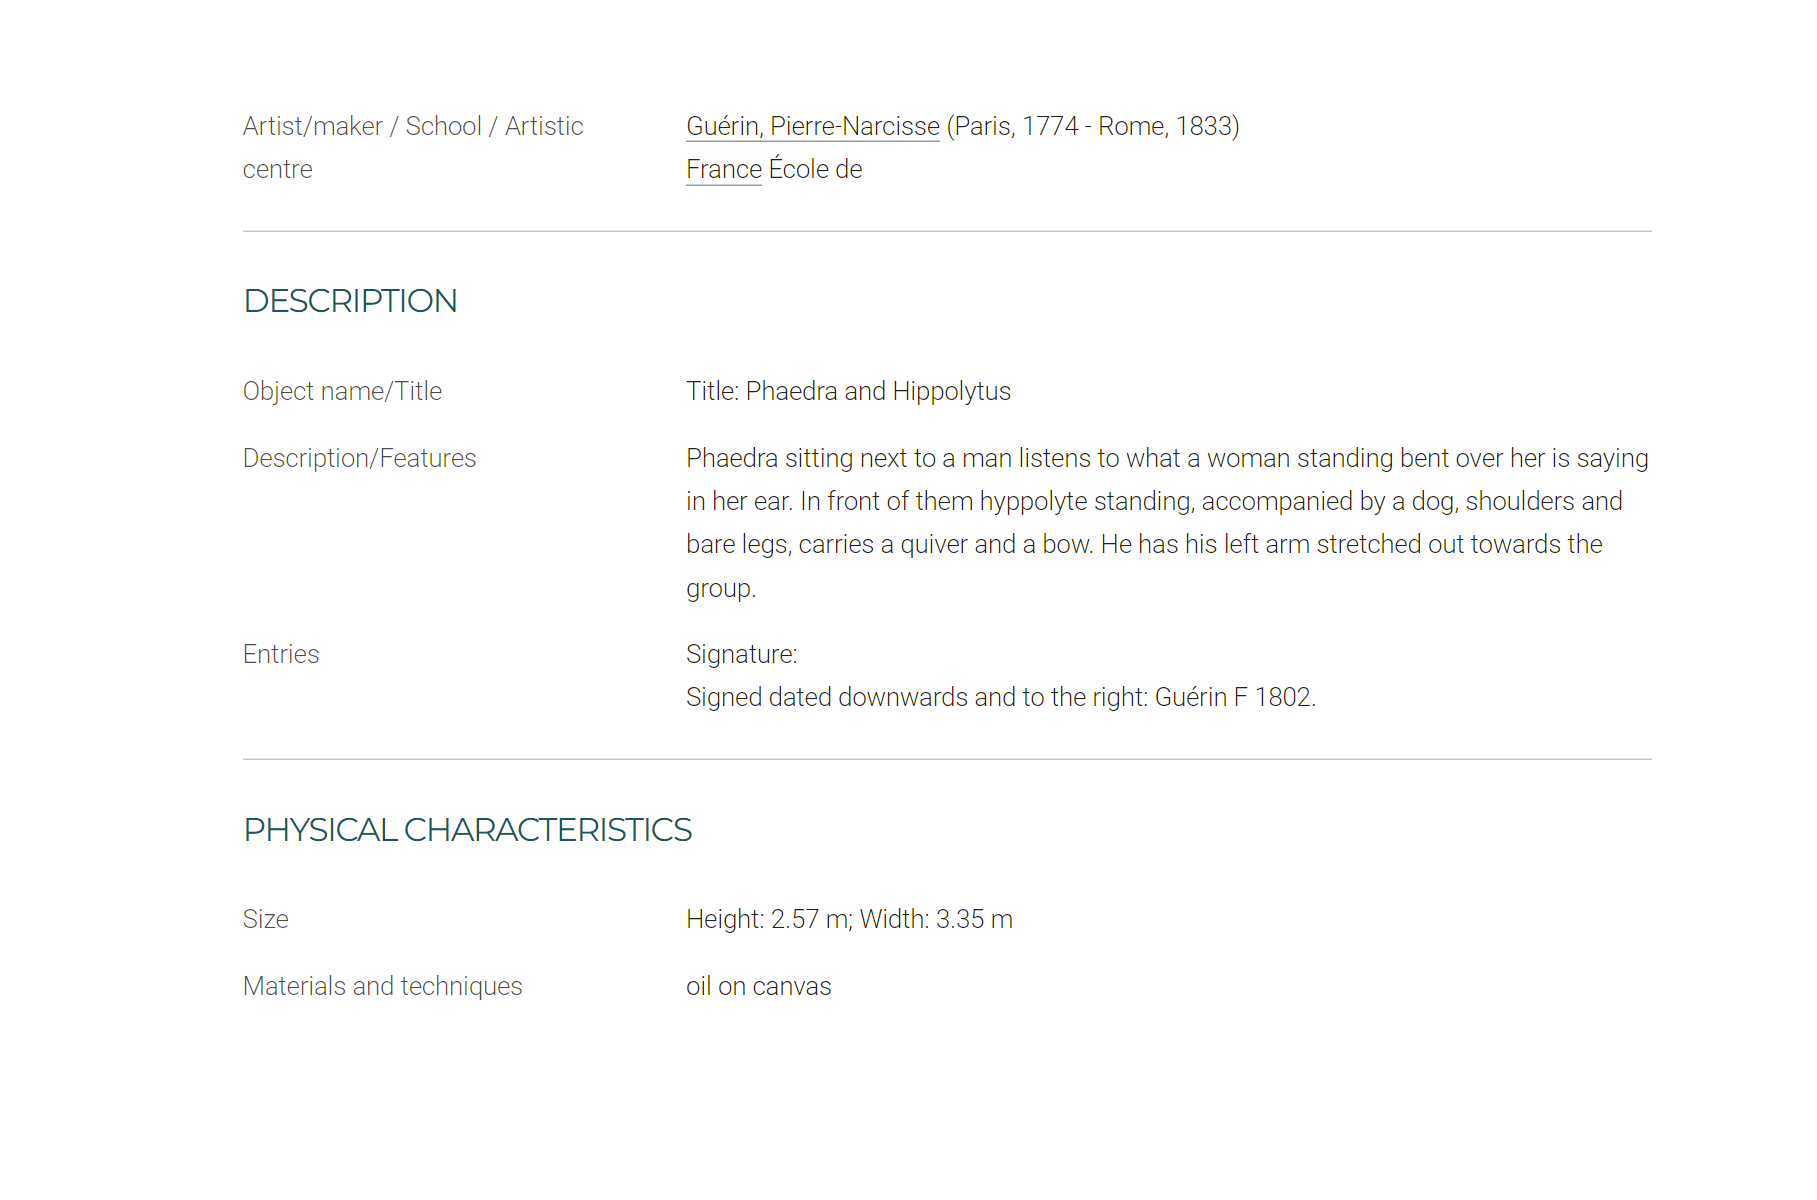Select the Size field label
1817x1200 pixels.
click(x=265, y=919)
